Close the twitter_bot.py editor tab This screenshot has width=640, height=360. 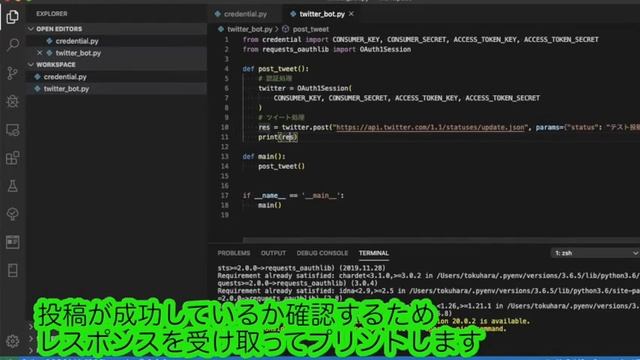pos(351,14)
